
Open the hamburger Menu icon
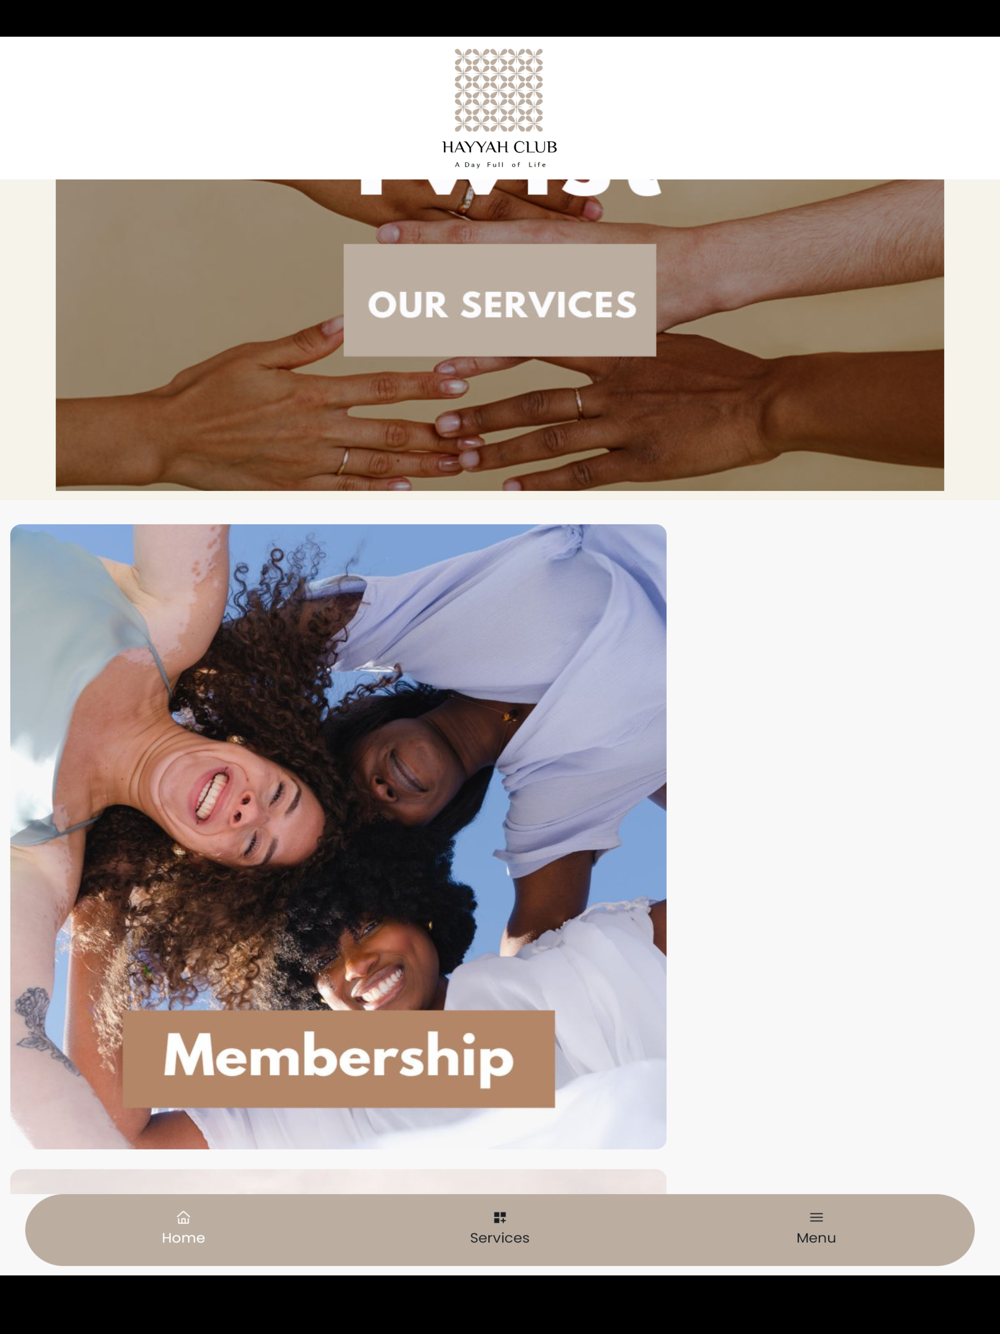(816, 1217)
